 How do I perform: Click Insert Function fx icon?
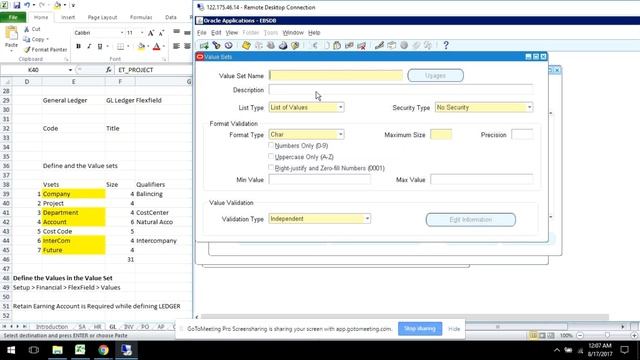point(109,70)
